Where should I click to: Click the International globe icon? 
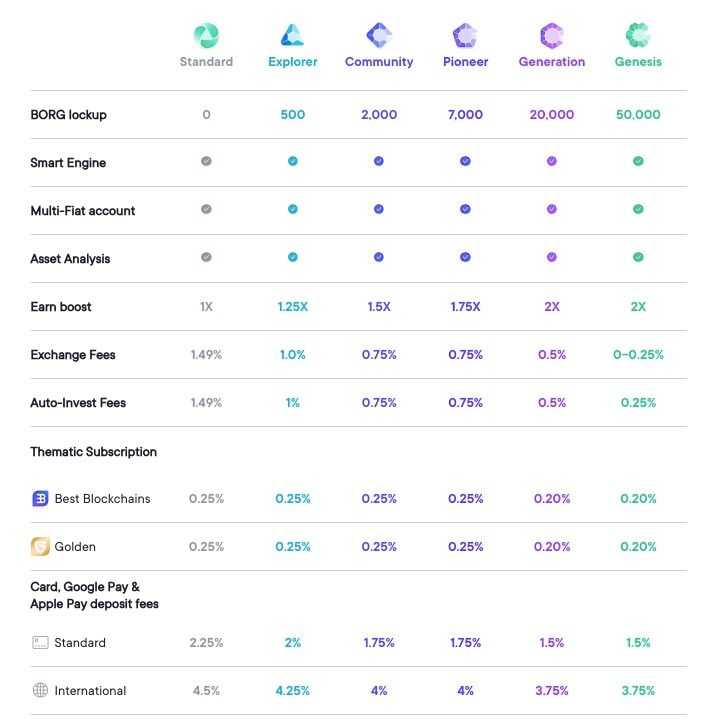point(40,690)
